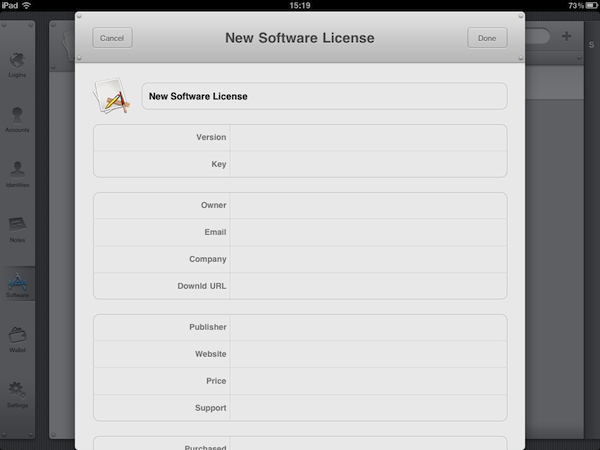Tap the Downld URL input field

tap(368, 286)
